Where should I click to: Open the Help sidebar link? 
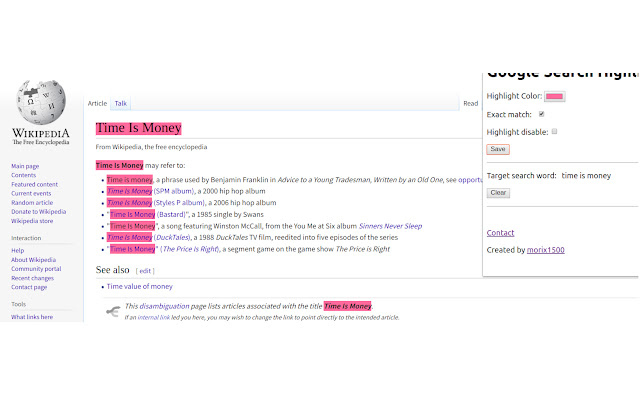click(18, 251)
